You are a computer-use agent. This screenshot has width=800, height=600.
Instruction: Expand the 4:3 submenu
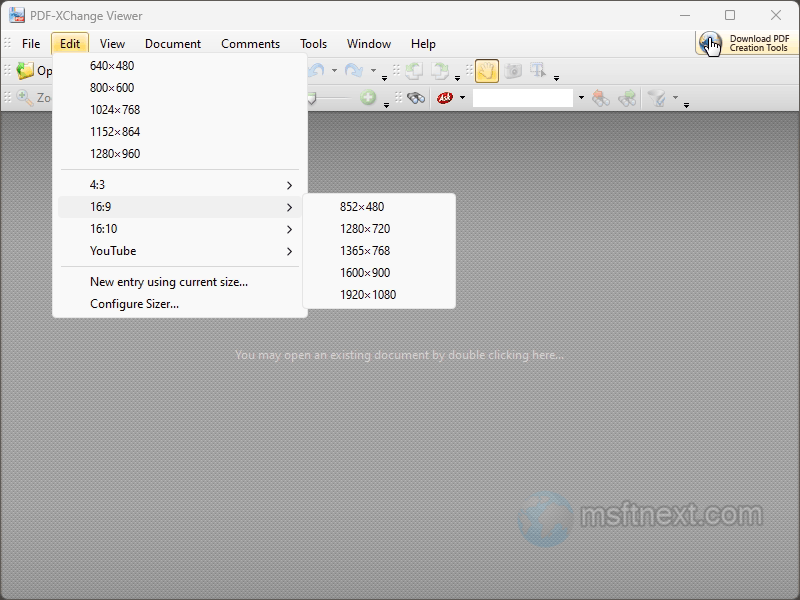179,185
